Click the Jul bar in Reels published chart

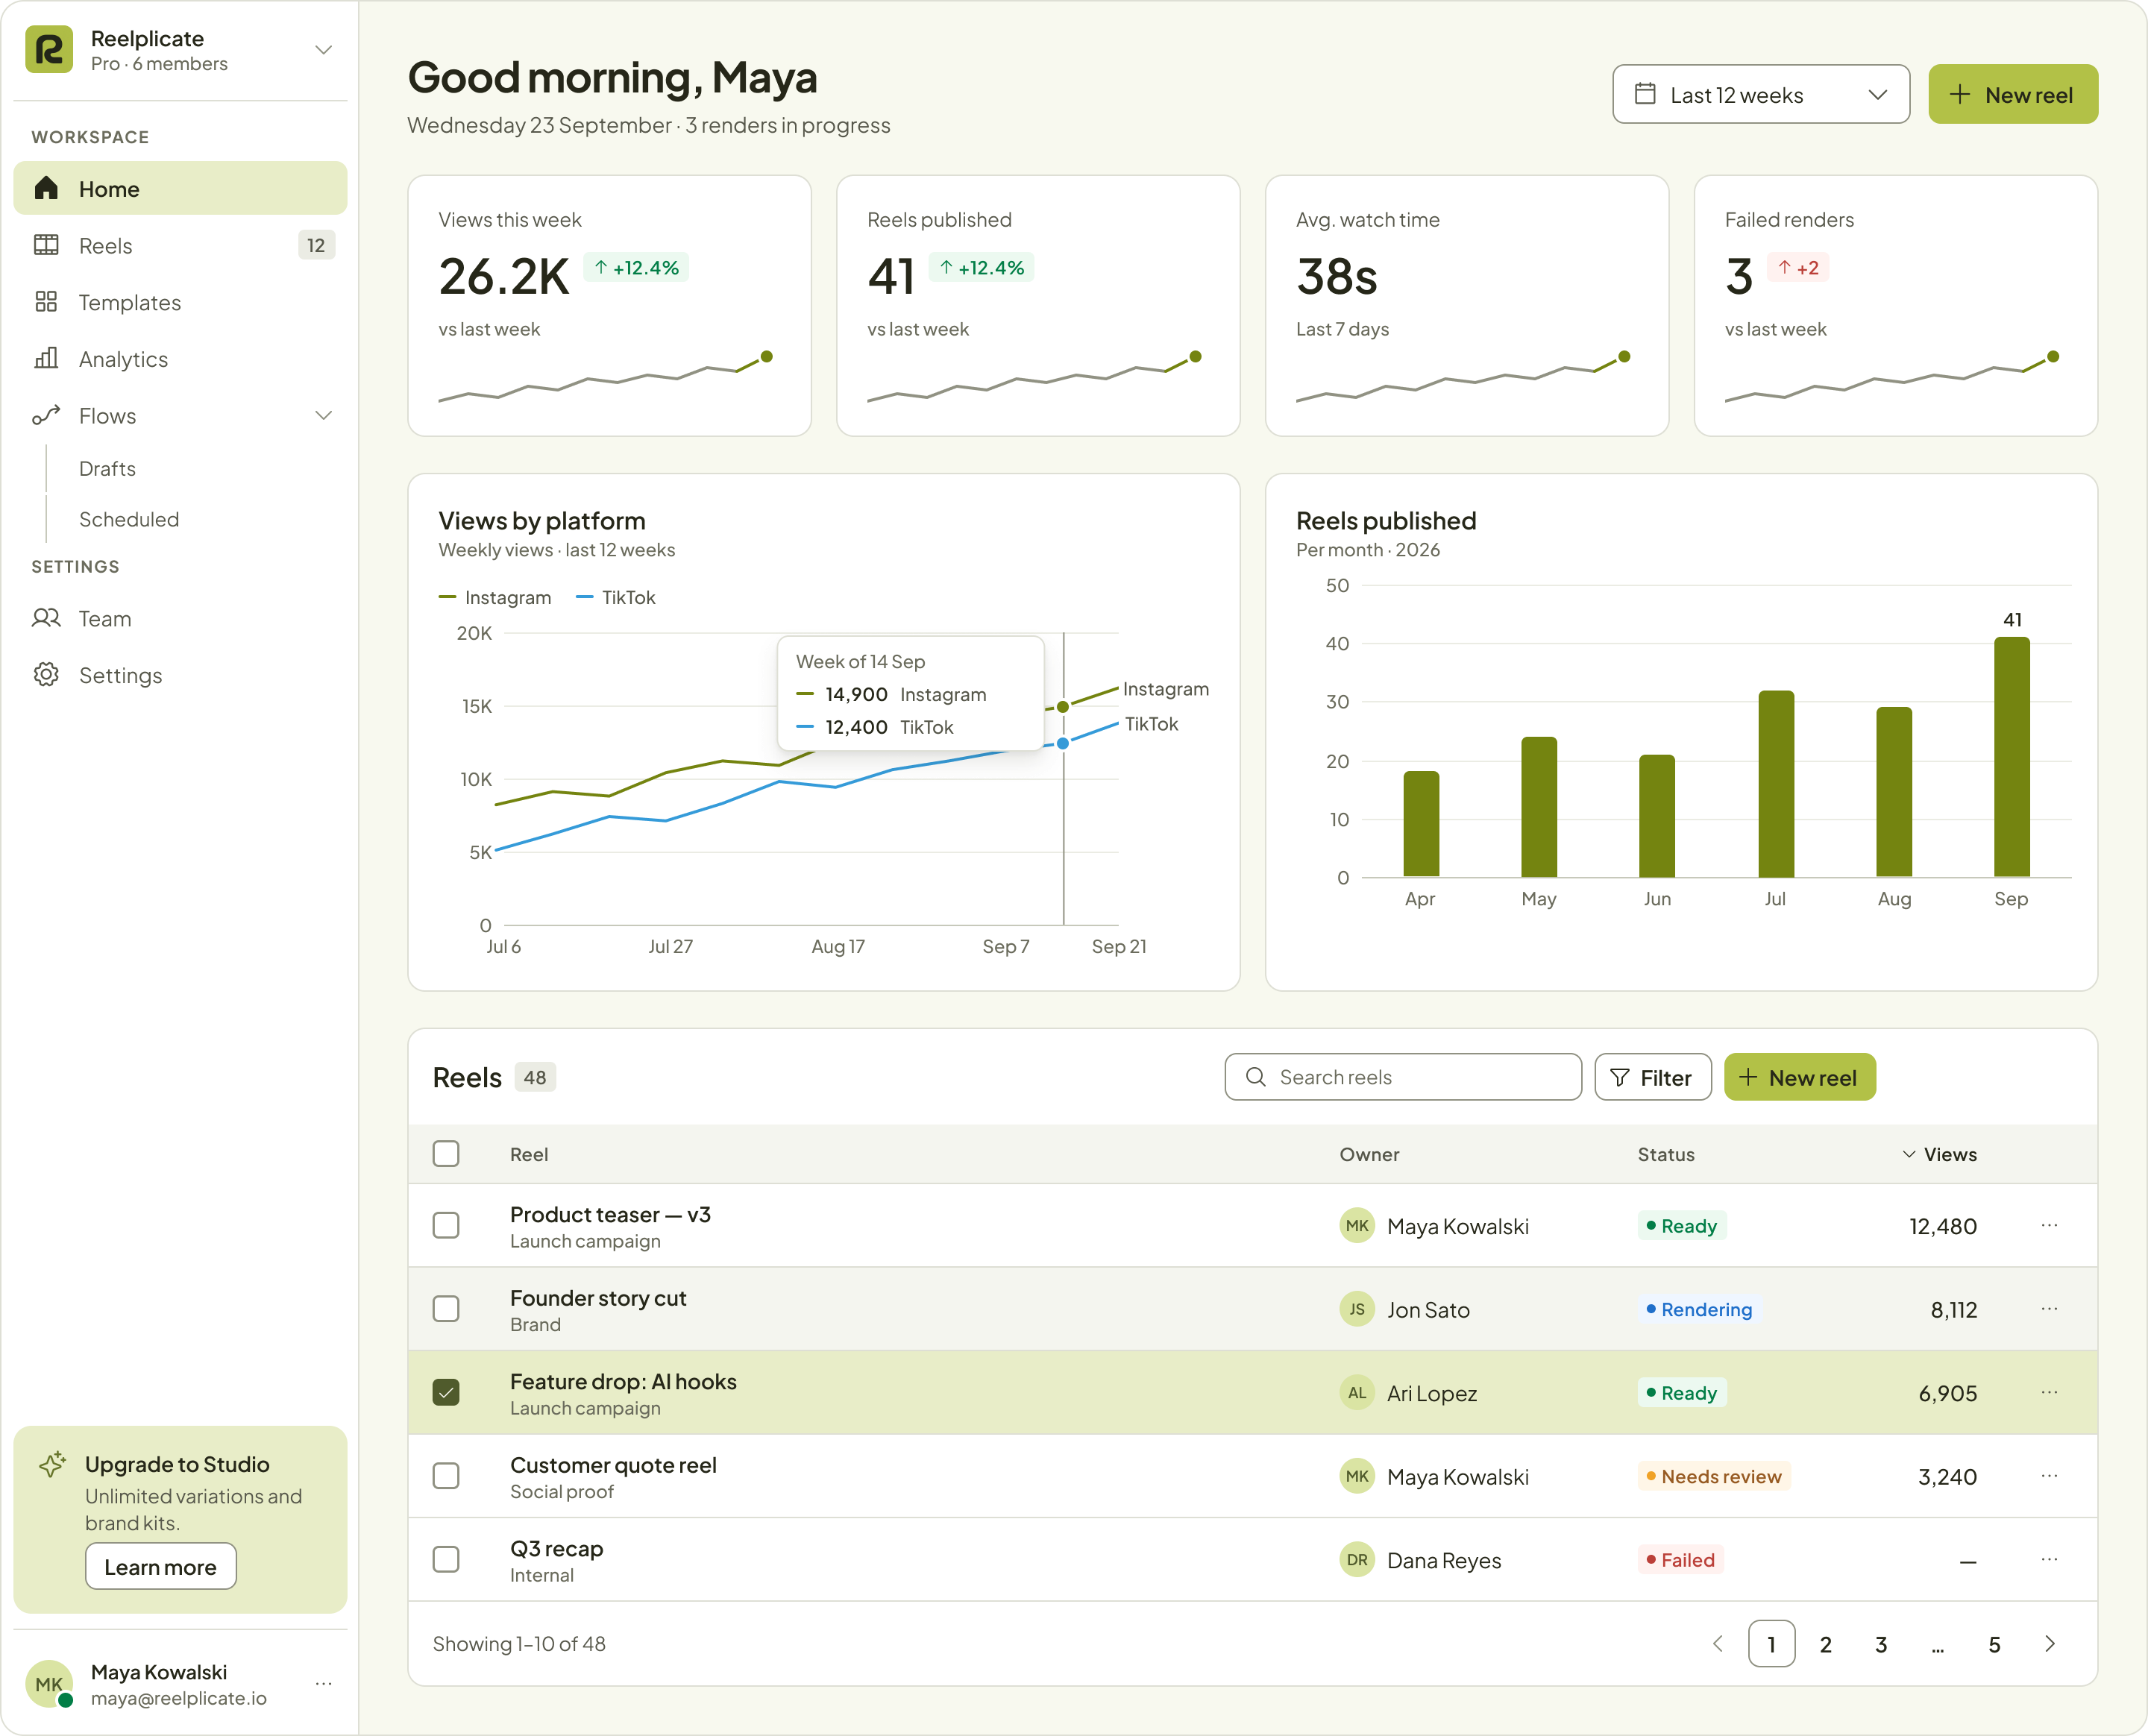click(1776, 784)
